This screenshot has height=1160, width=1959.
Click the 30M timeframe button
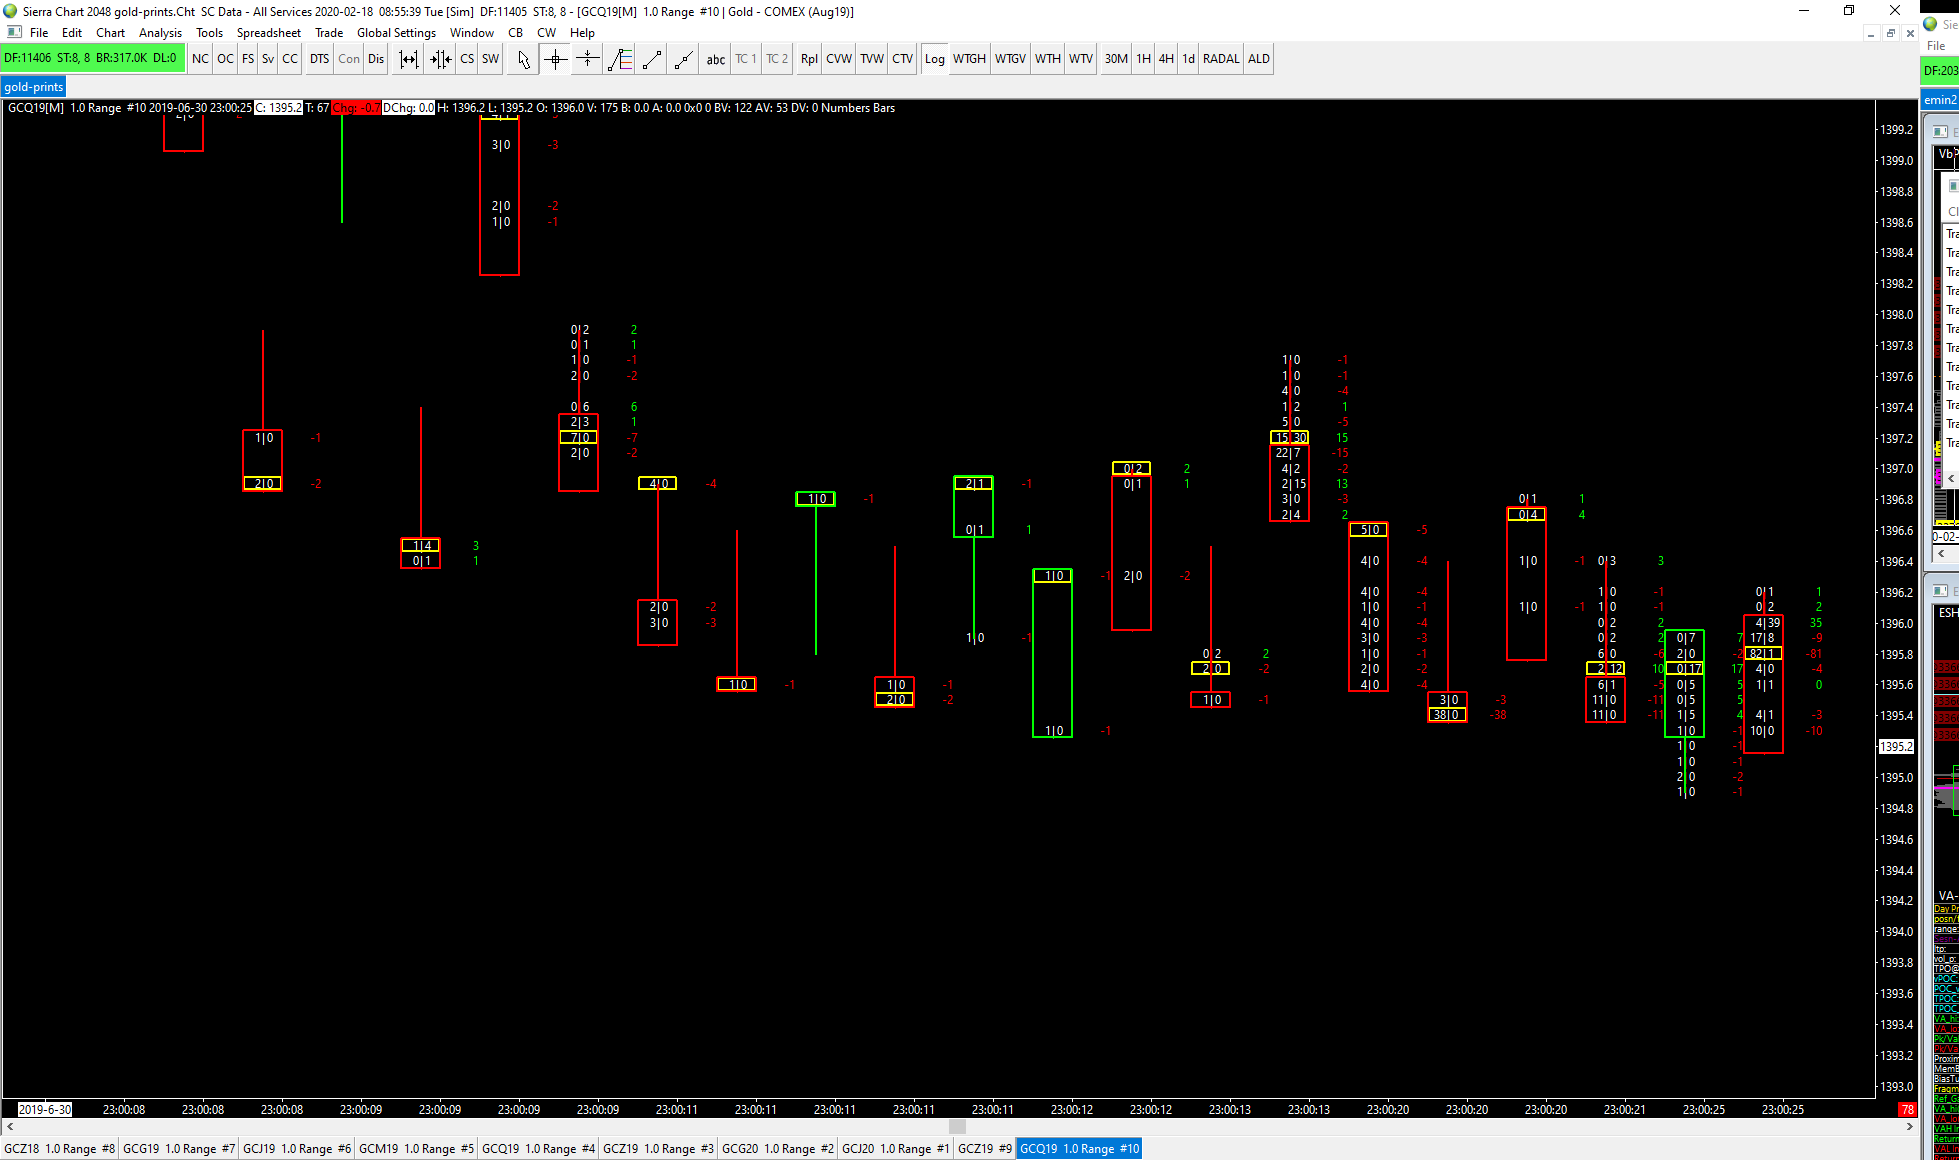pyautogui.click(x=1115, y=59)
